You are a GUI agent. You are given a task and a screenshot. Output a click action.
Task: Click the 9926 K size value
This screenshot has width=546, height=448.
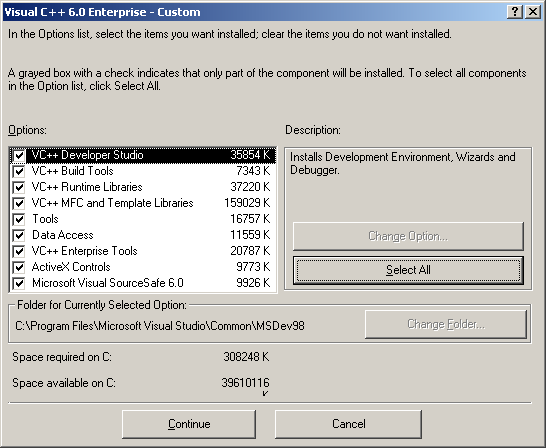coord(253,283)
